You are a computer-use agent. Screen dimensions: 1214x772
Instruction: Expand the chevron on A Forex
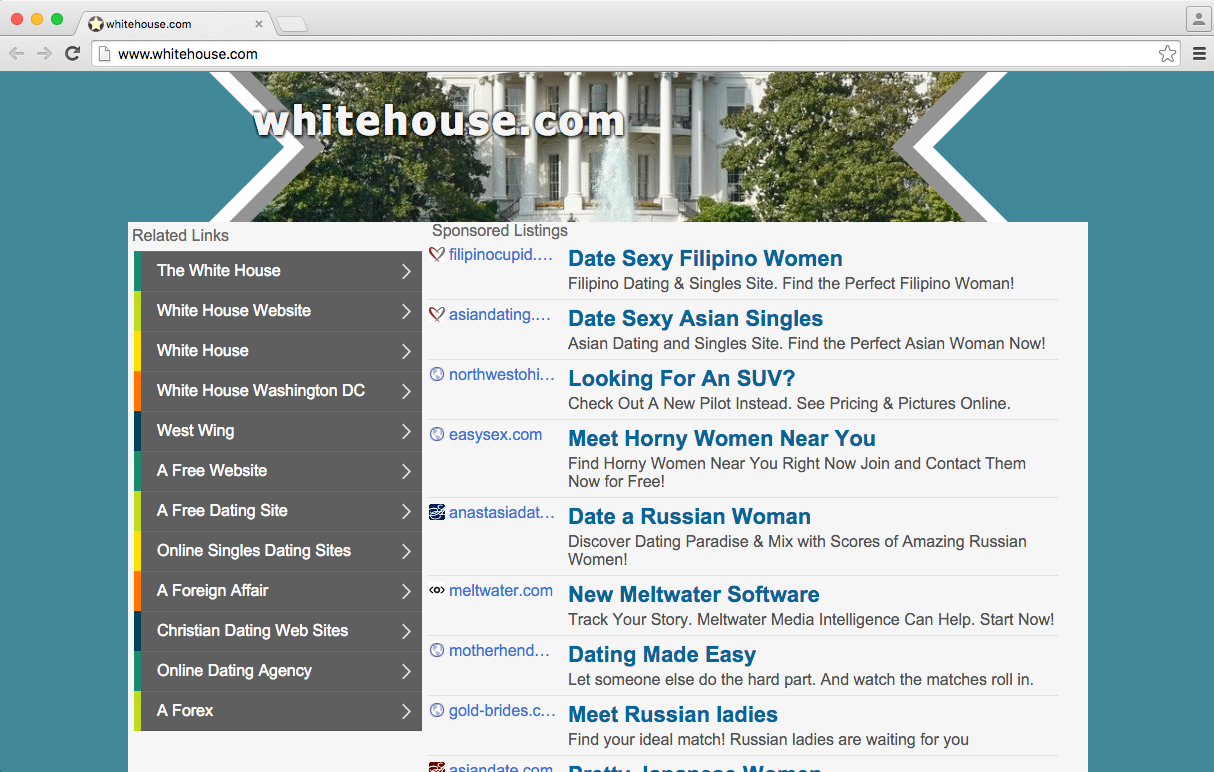[x=406, y=711]
